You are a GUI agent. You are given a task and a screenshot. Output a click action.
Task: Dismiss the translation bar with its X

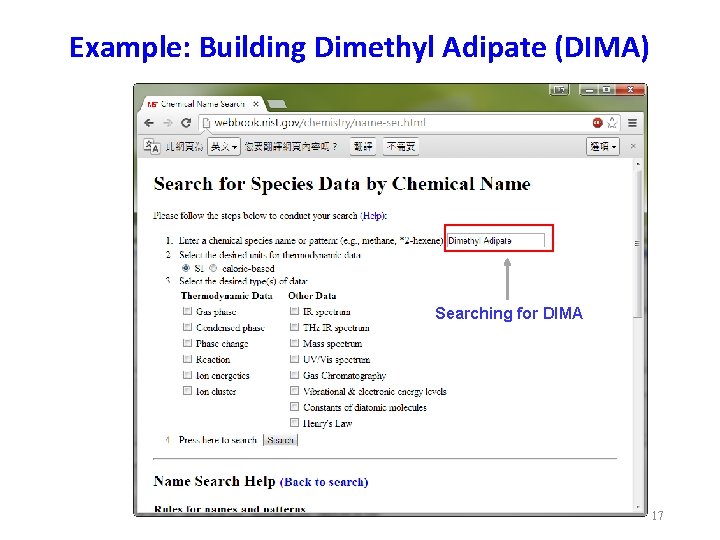tap(633, 146)
